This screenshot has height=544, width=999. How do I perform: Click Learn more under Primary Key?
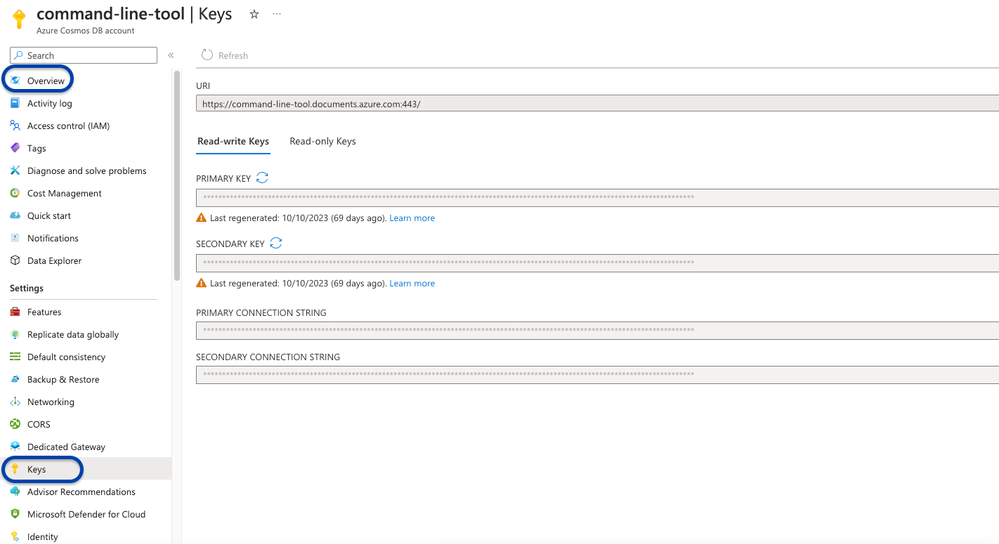pyautogui.click(x=412, y=218)
